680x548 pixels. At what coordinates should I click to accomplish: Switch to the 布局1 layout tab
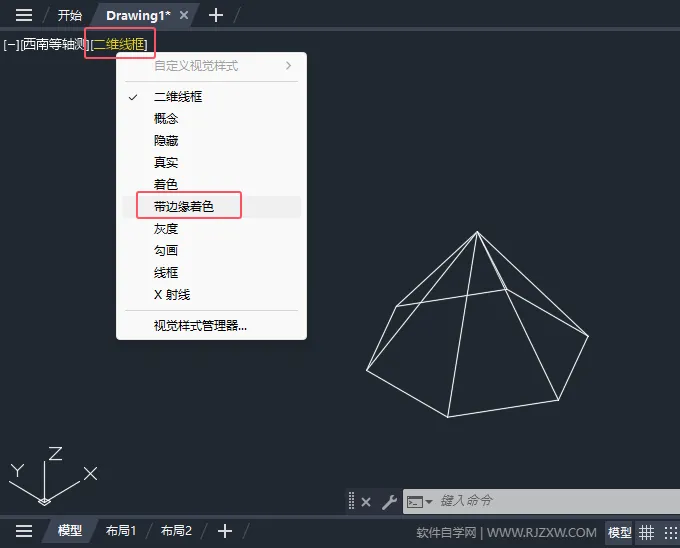(x=121, y=531)
